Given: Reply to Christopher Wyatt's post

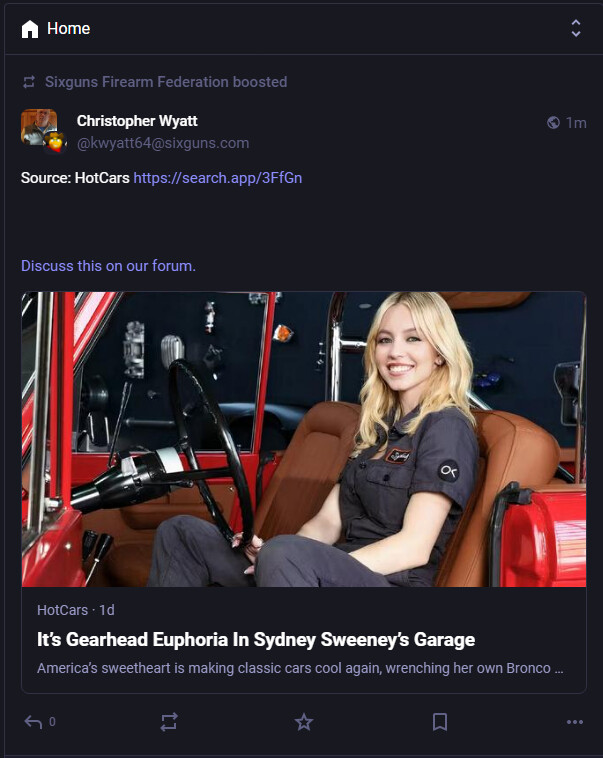Looking at the screenshot, I should (x=33, y=722).
